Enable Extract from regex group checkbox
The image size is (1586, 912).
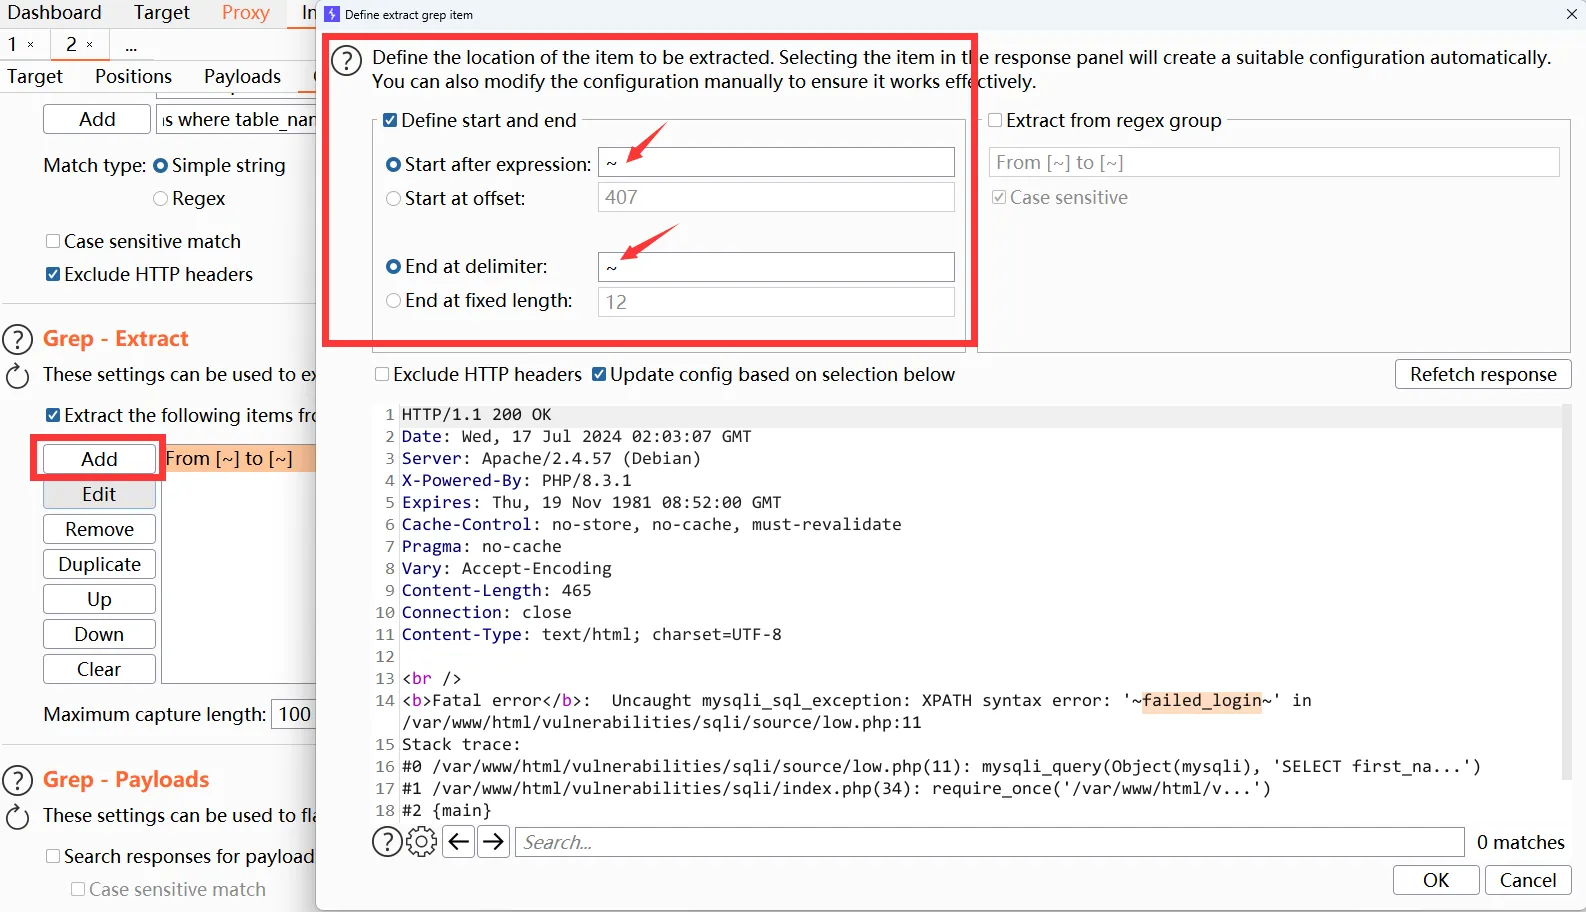coord(995,121)
